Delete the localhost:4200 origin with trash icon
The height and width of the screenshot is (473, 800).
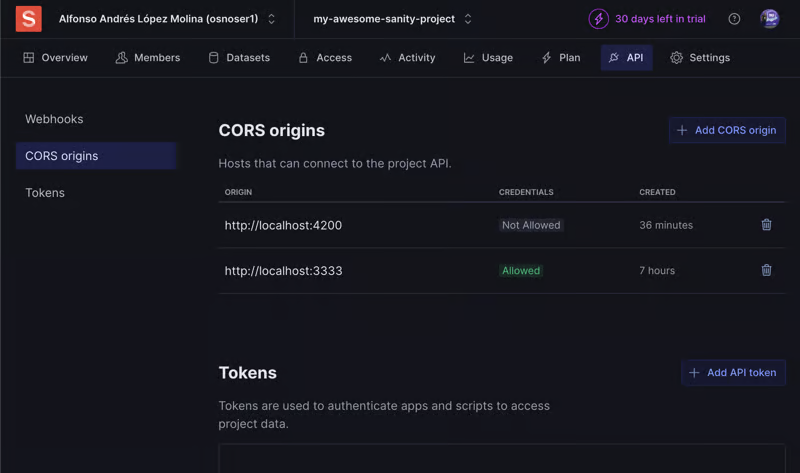pyautogui.click(x=766, y=225)
